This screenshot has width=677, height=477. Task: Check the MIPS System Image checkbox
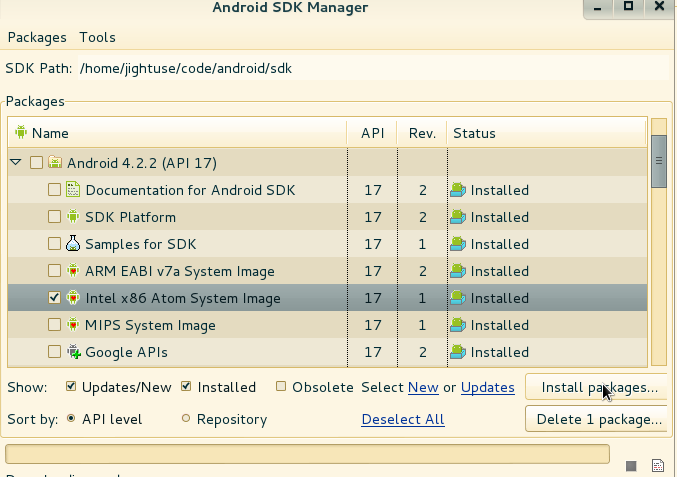pos(54,325)
